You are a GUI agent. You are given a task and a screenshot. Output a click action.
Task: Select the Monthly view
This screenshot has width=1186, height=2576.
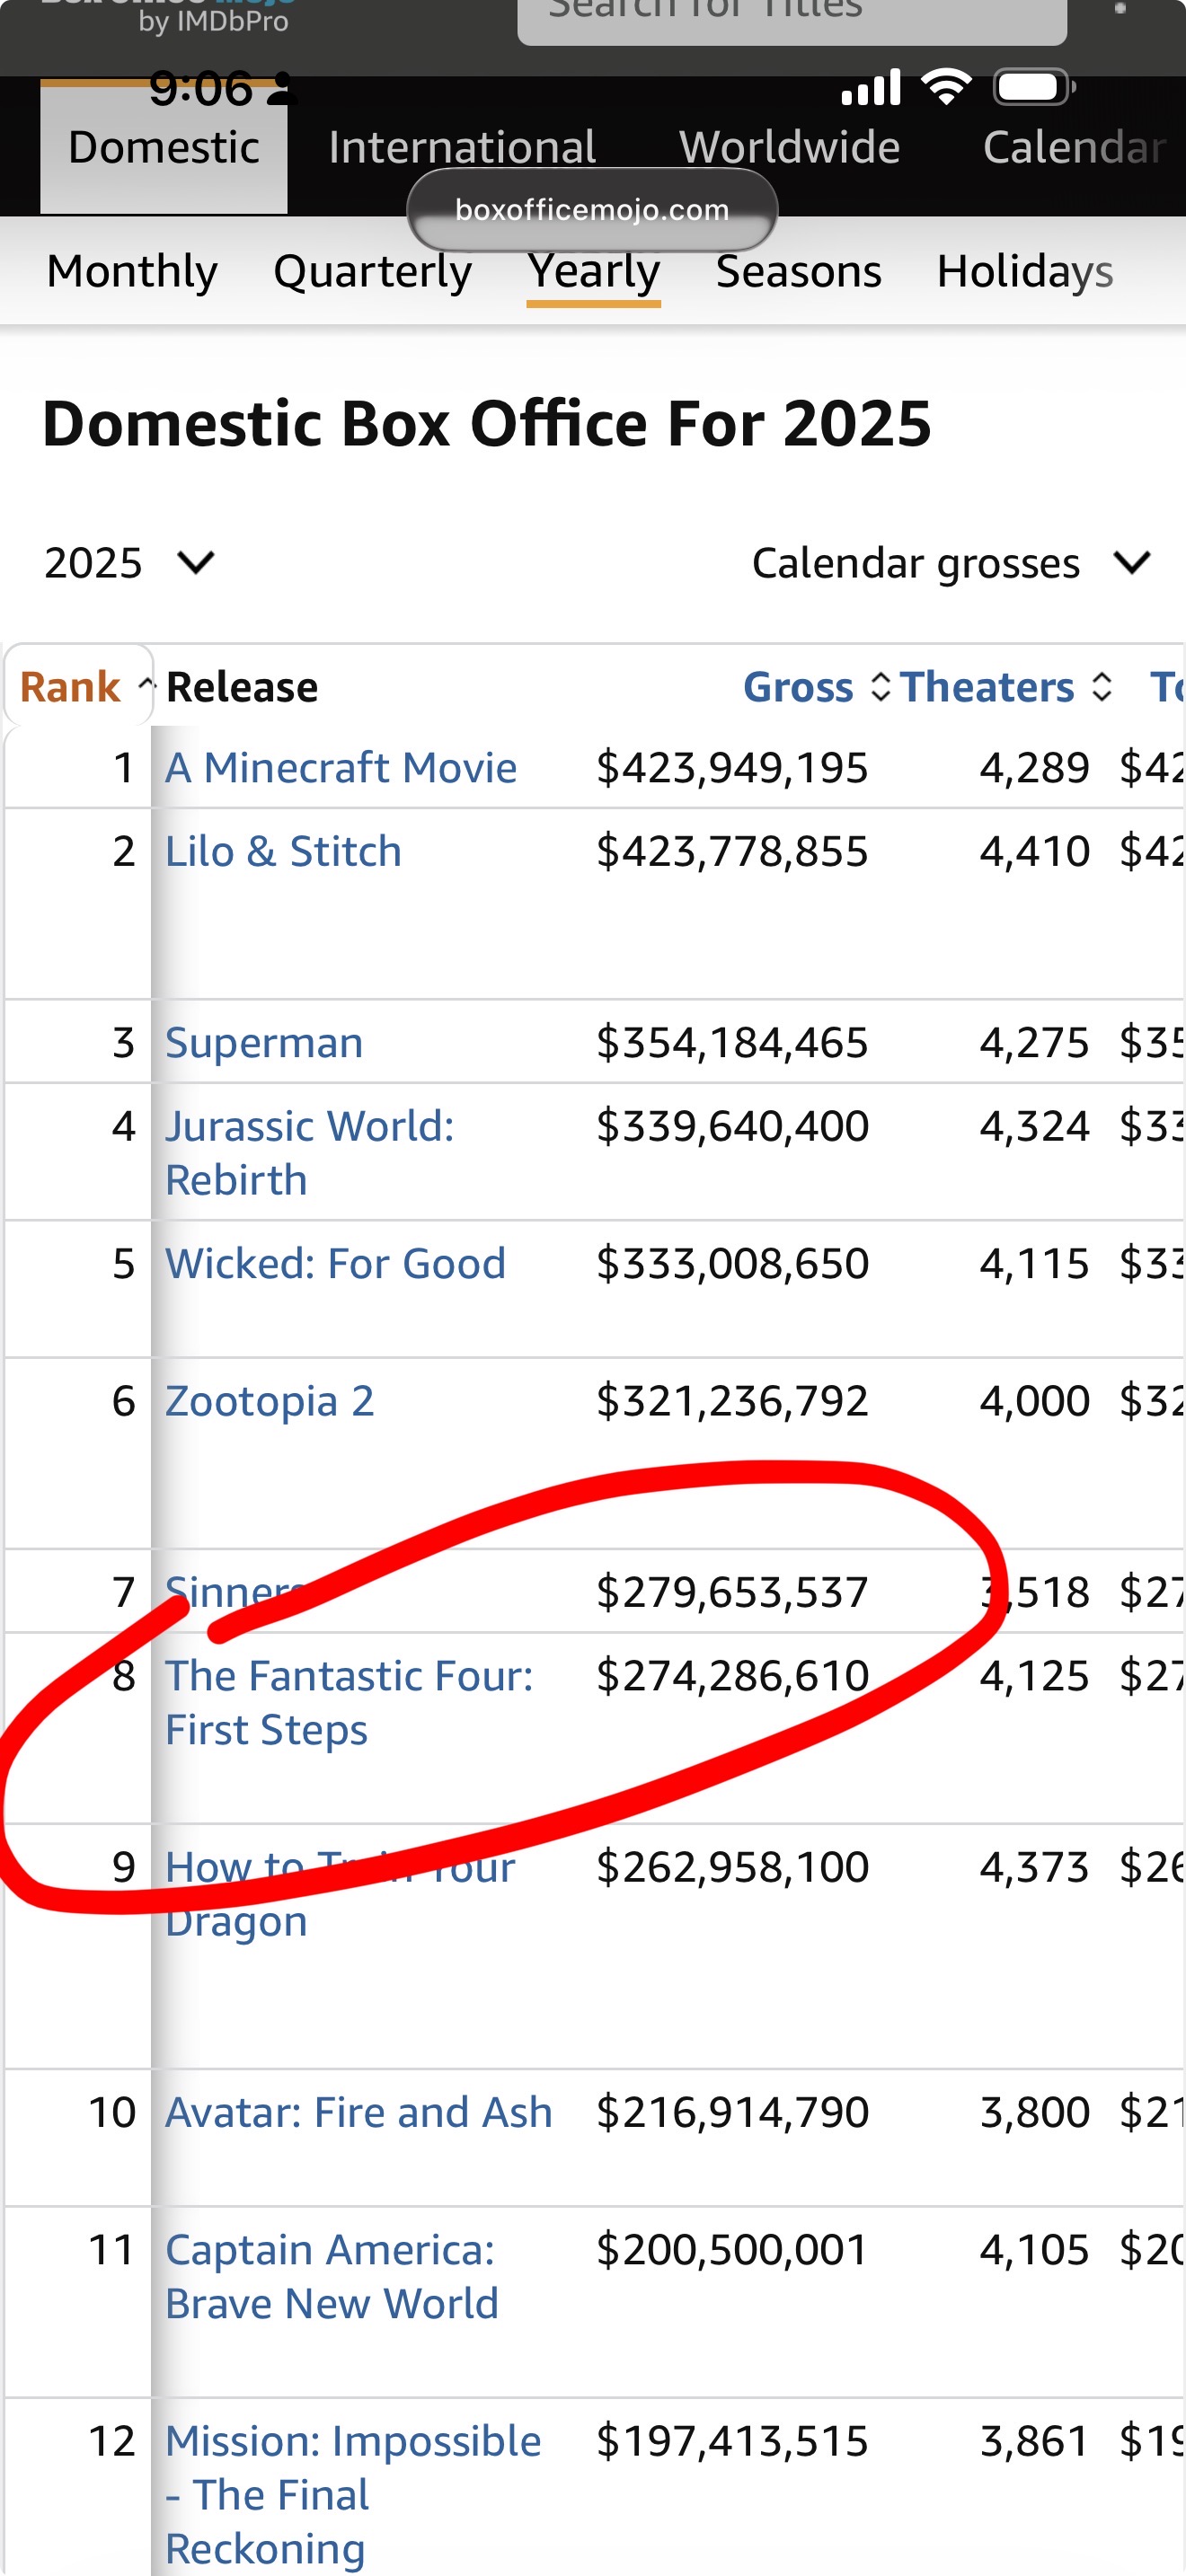(x=132, y=271)
